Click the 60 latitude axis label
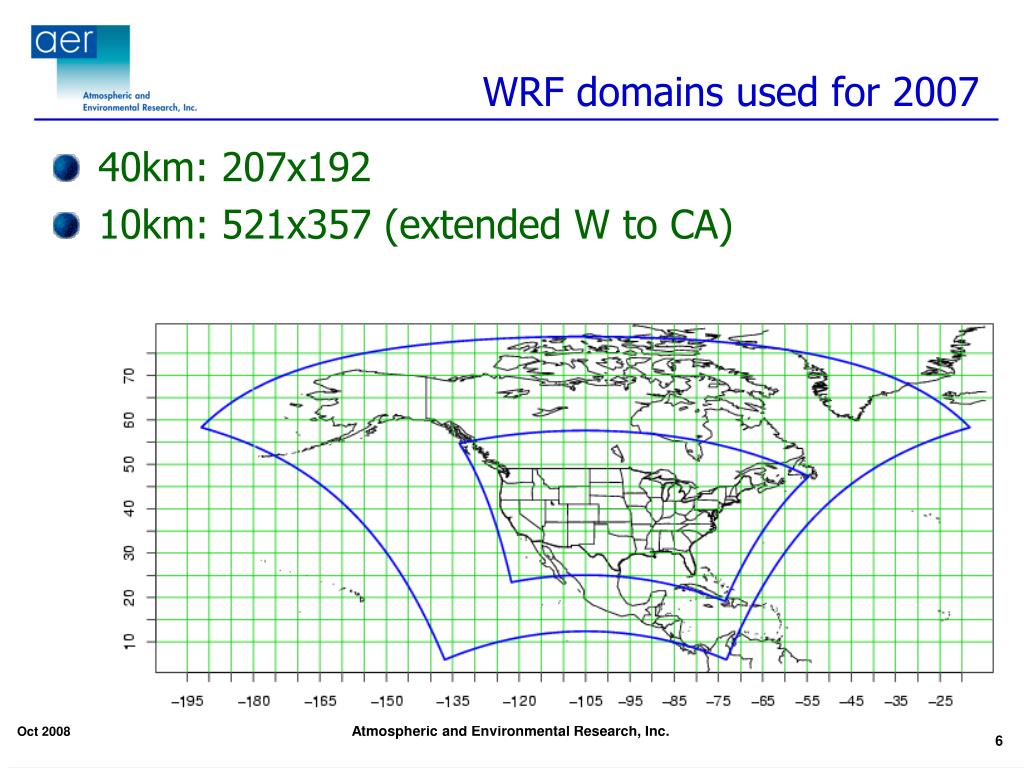1024x768 pixels. [129, 420]
